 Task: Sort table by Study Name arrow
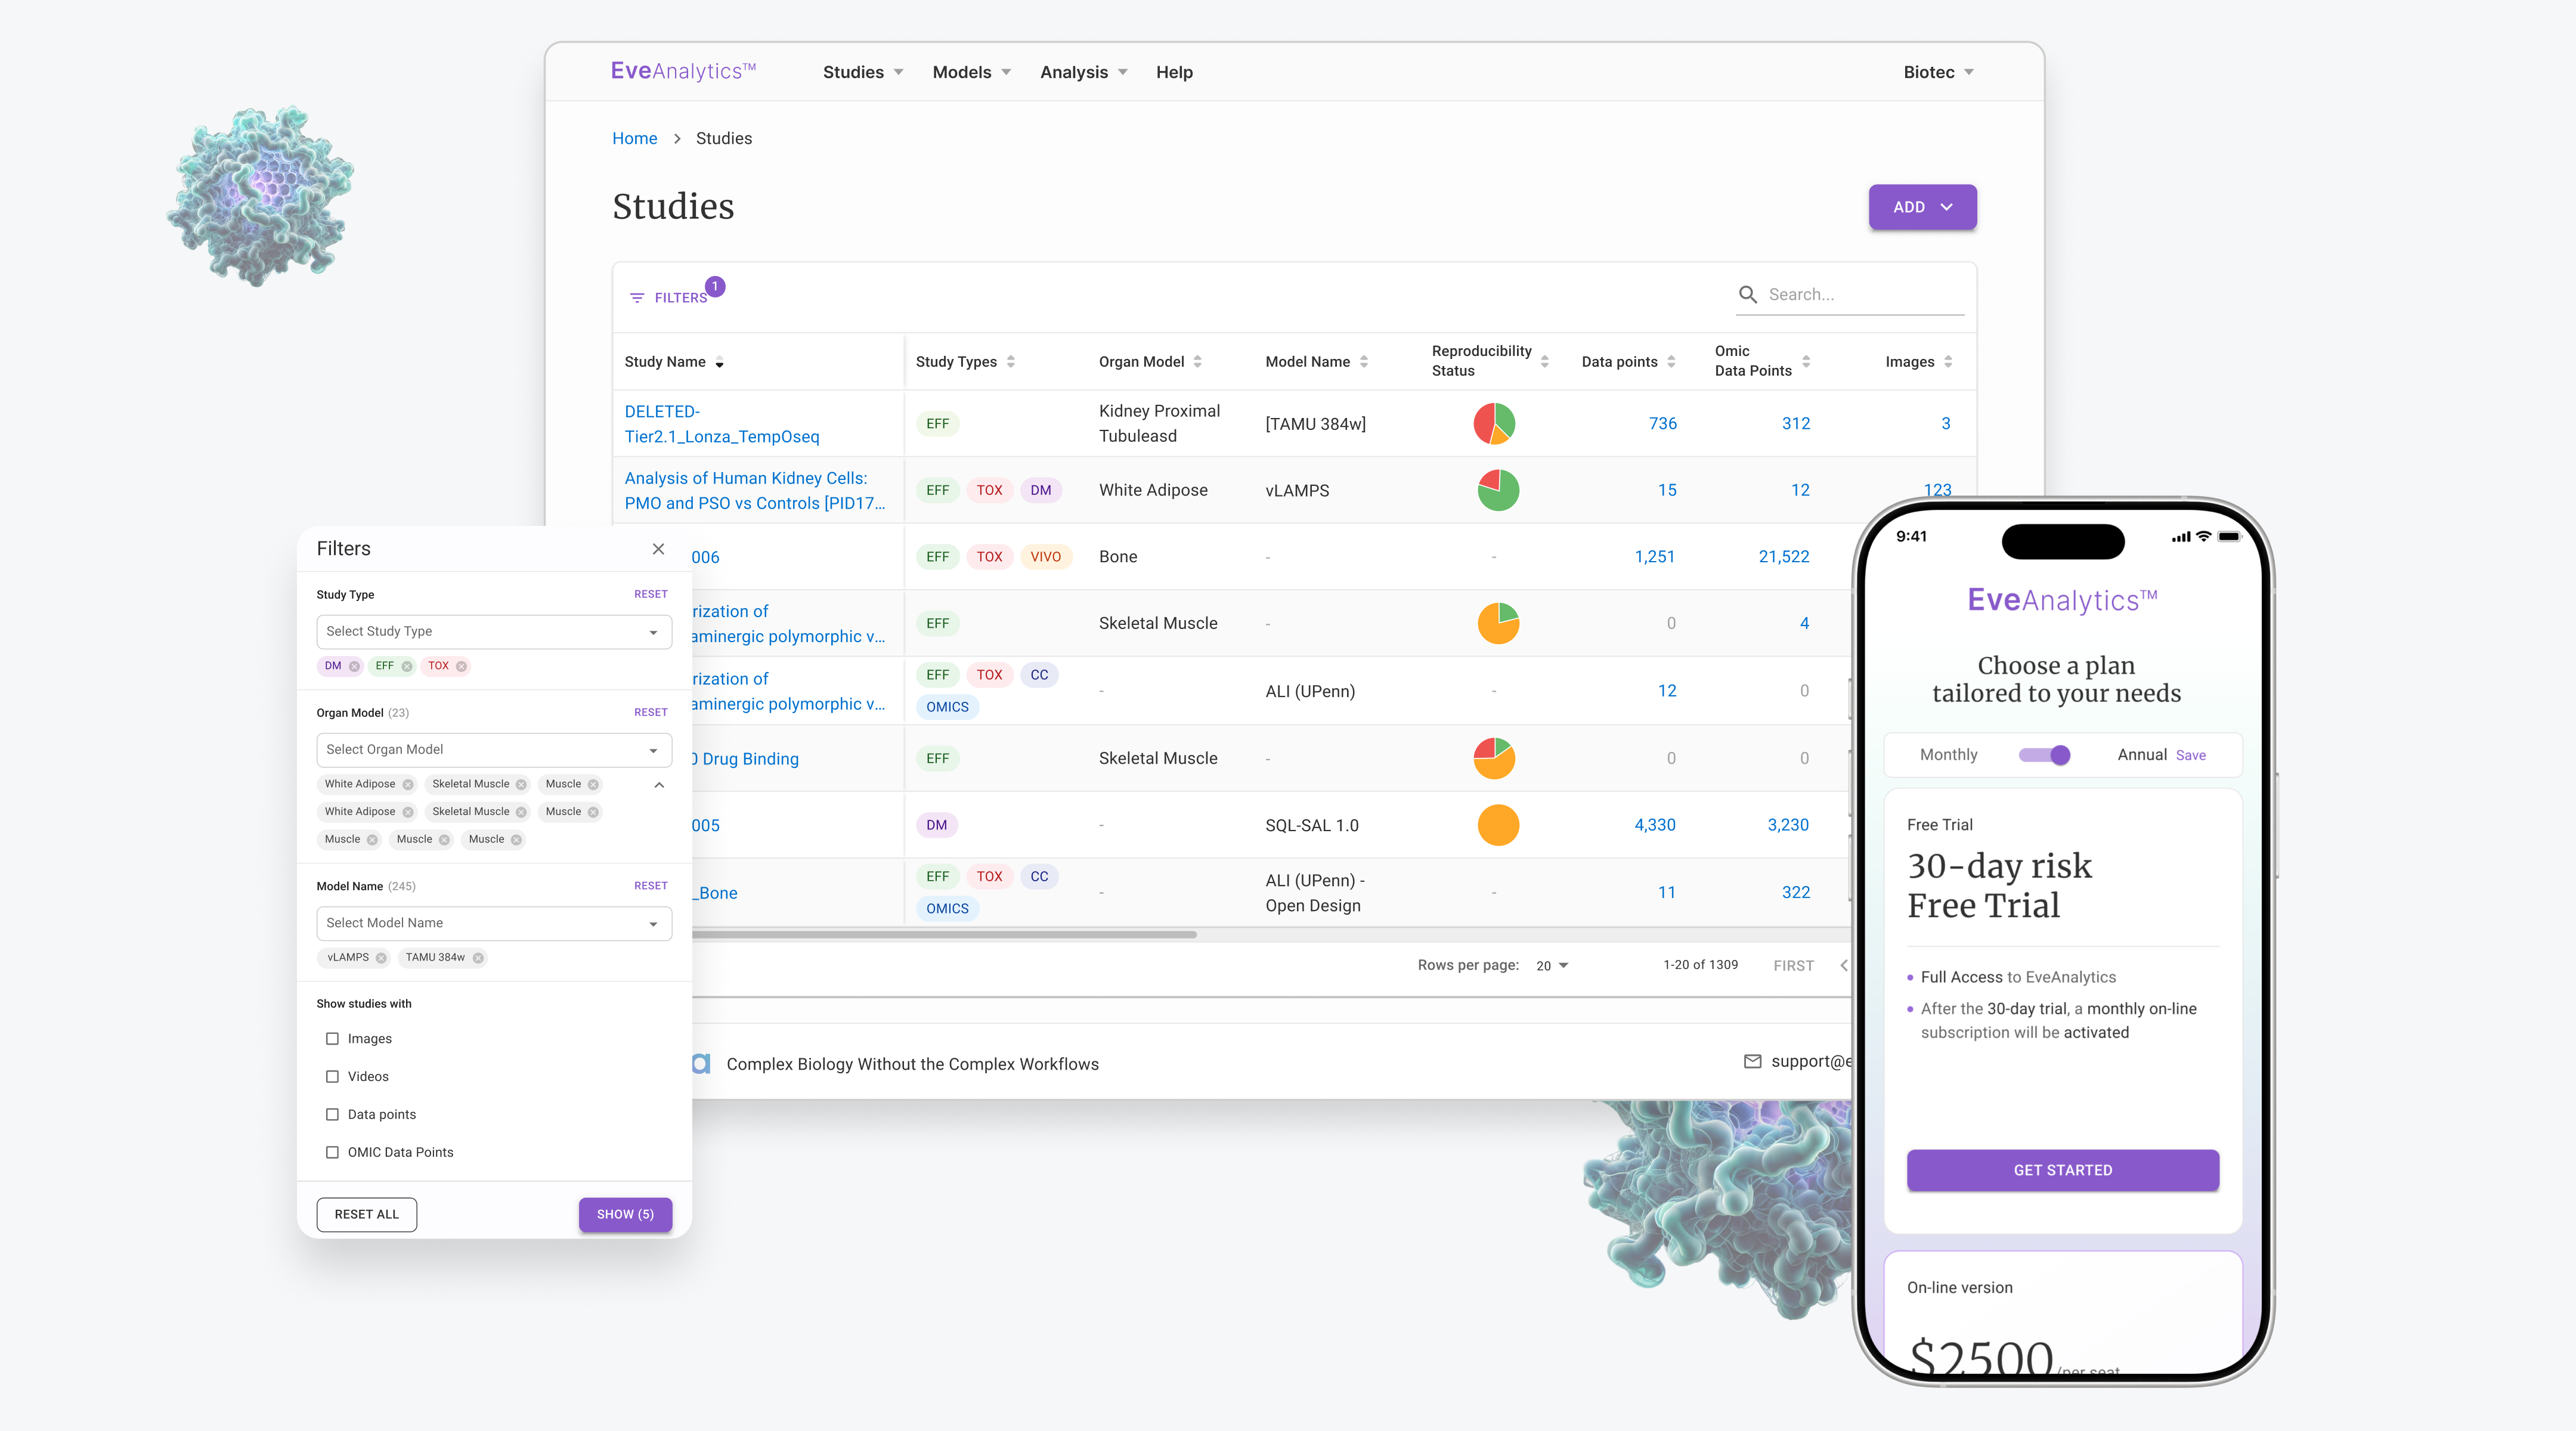point(719,363)
